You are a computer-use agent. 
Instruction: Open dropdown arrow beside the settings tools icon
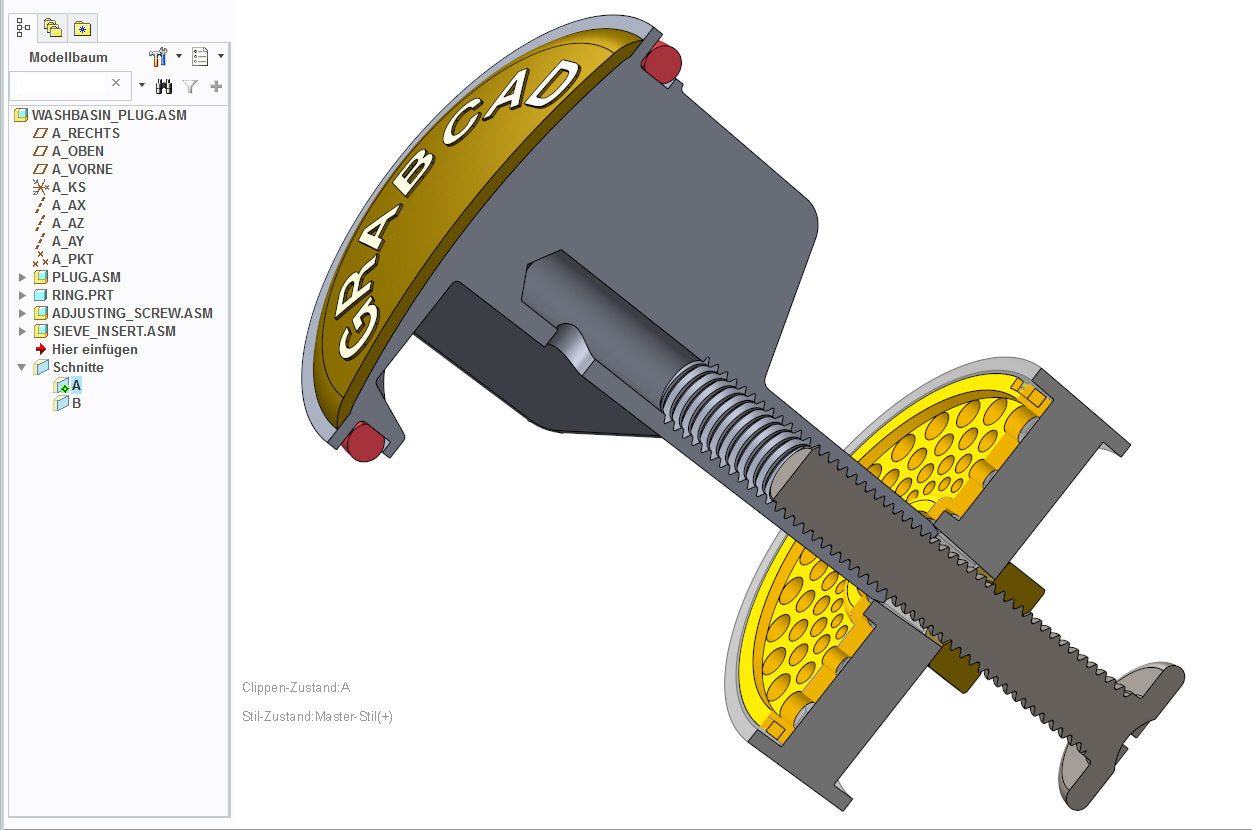(179, 56)
